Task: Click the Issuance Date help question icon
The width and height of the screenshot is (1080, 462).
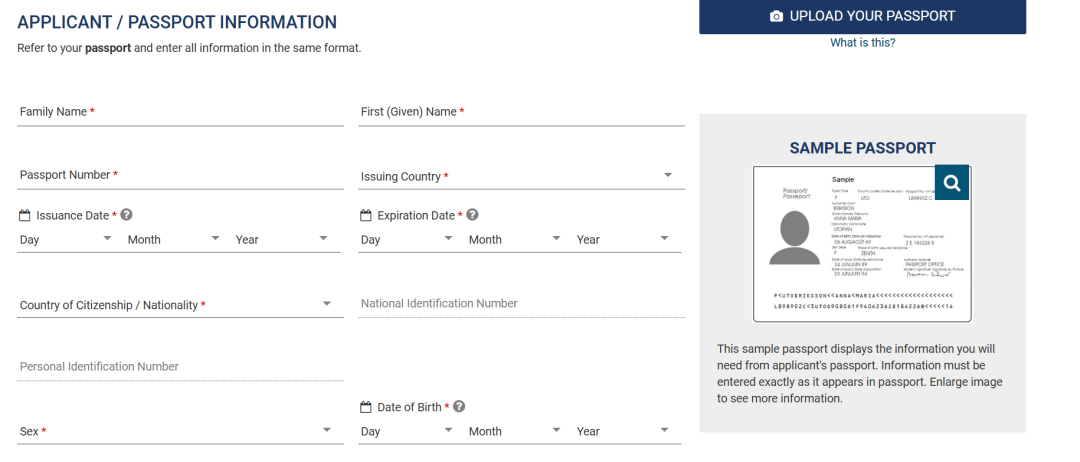Action: [x=127, y=215]
